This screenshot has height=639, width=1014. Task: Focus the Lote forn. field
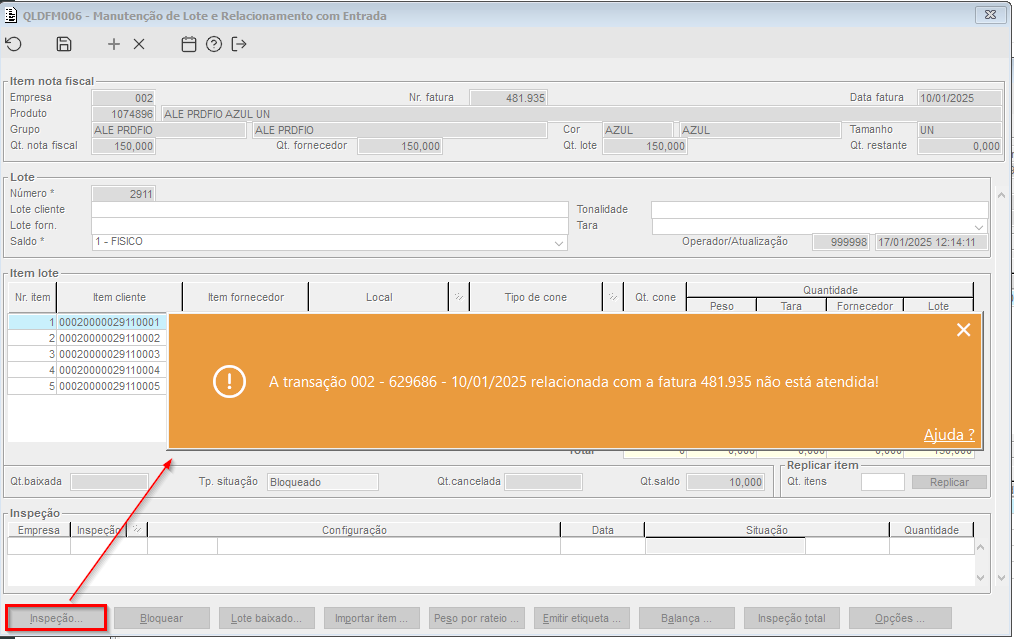330,226
